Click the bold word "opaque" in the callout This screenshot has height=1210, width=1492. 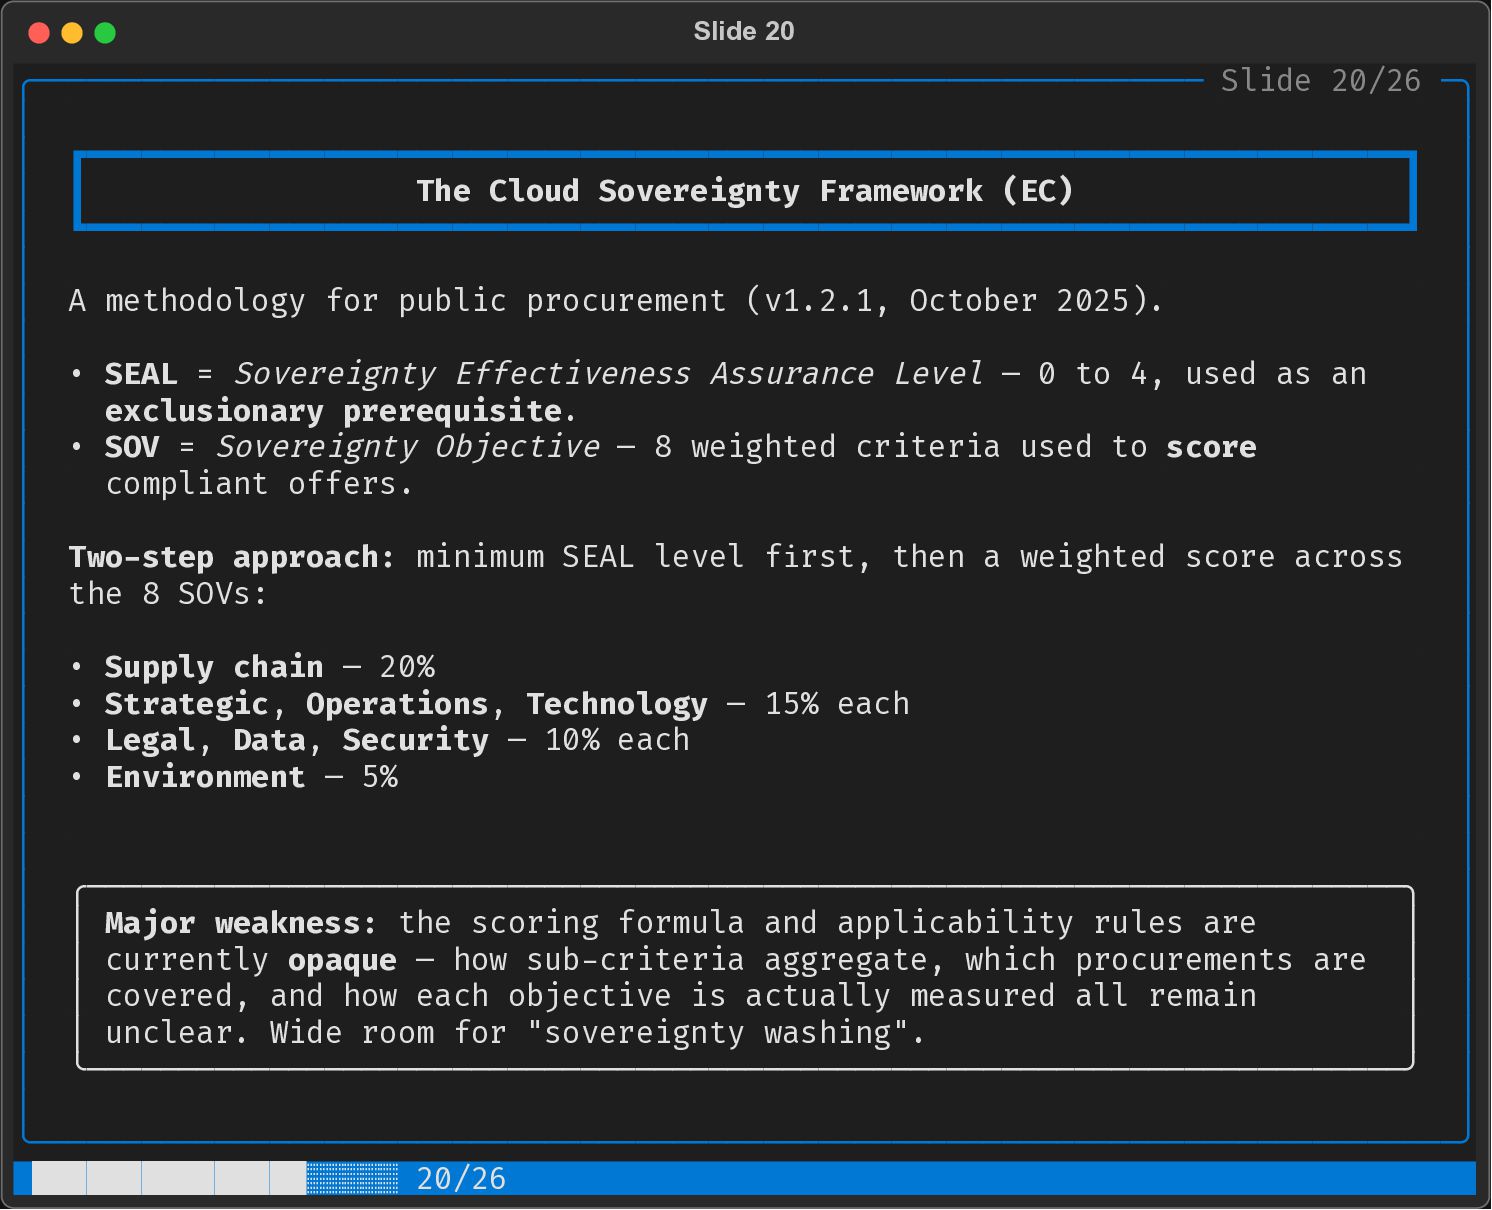click(342, 960)
